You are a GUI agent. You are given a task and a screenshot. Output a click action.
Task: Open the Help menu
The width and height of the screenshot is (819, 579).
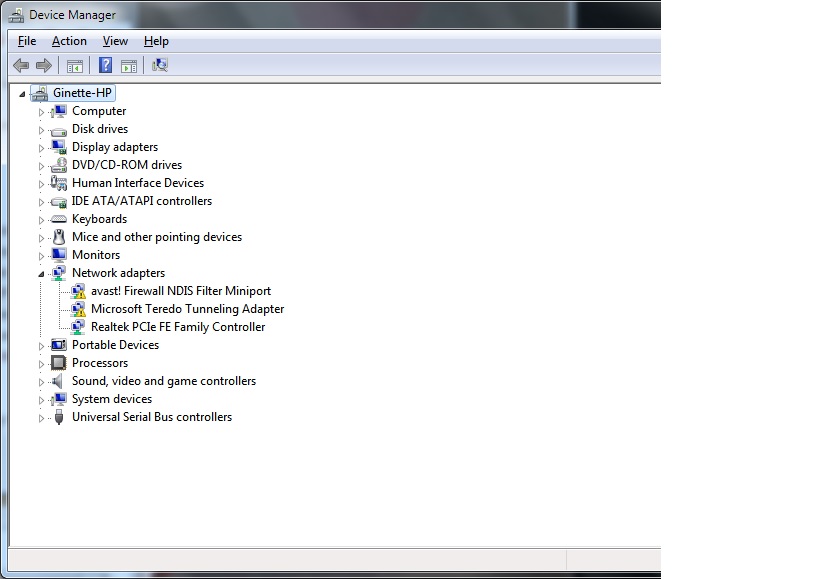[156, 41]
